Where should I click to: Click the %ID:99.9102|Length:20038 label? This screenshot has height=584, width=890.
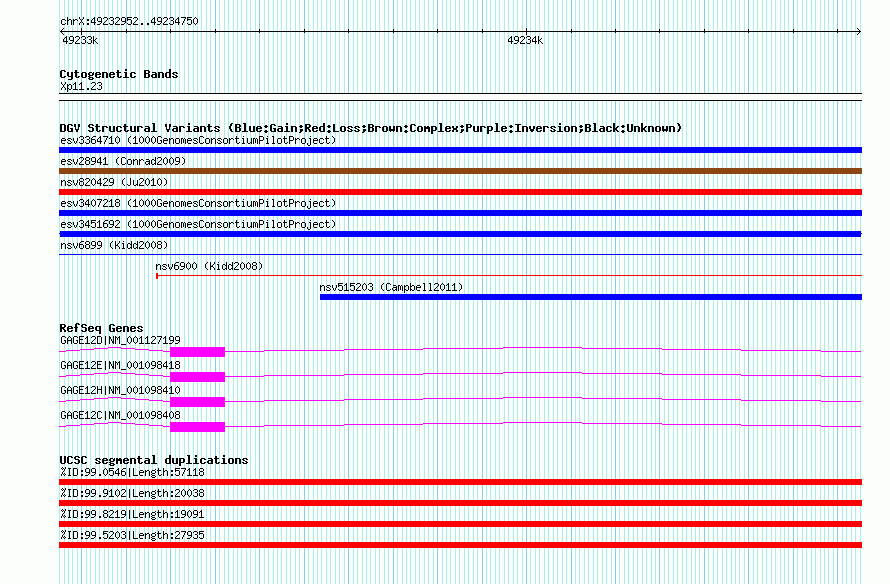coord(132,493)
